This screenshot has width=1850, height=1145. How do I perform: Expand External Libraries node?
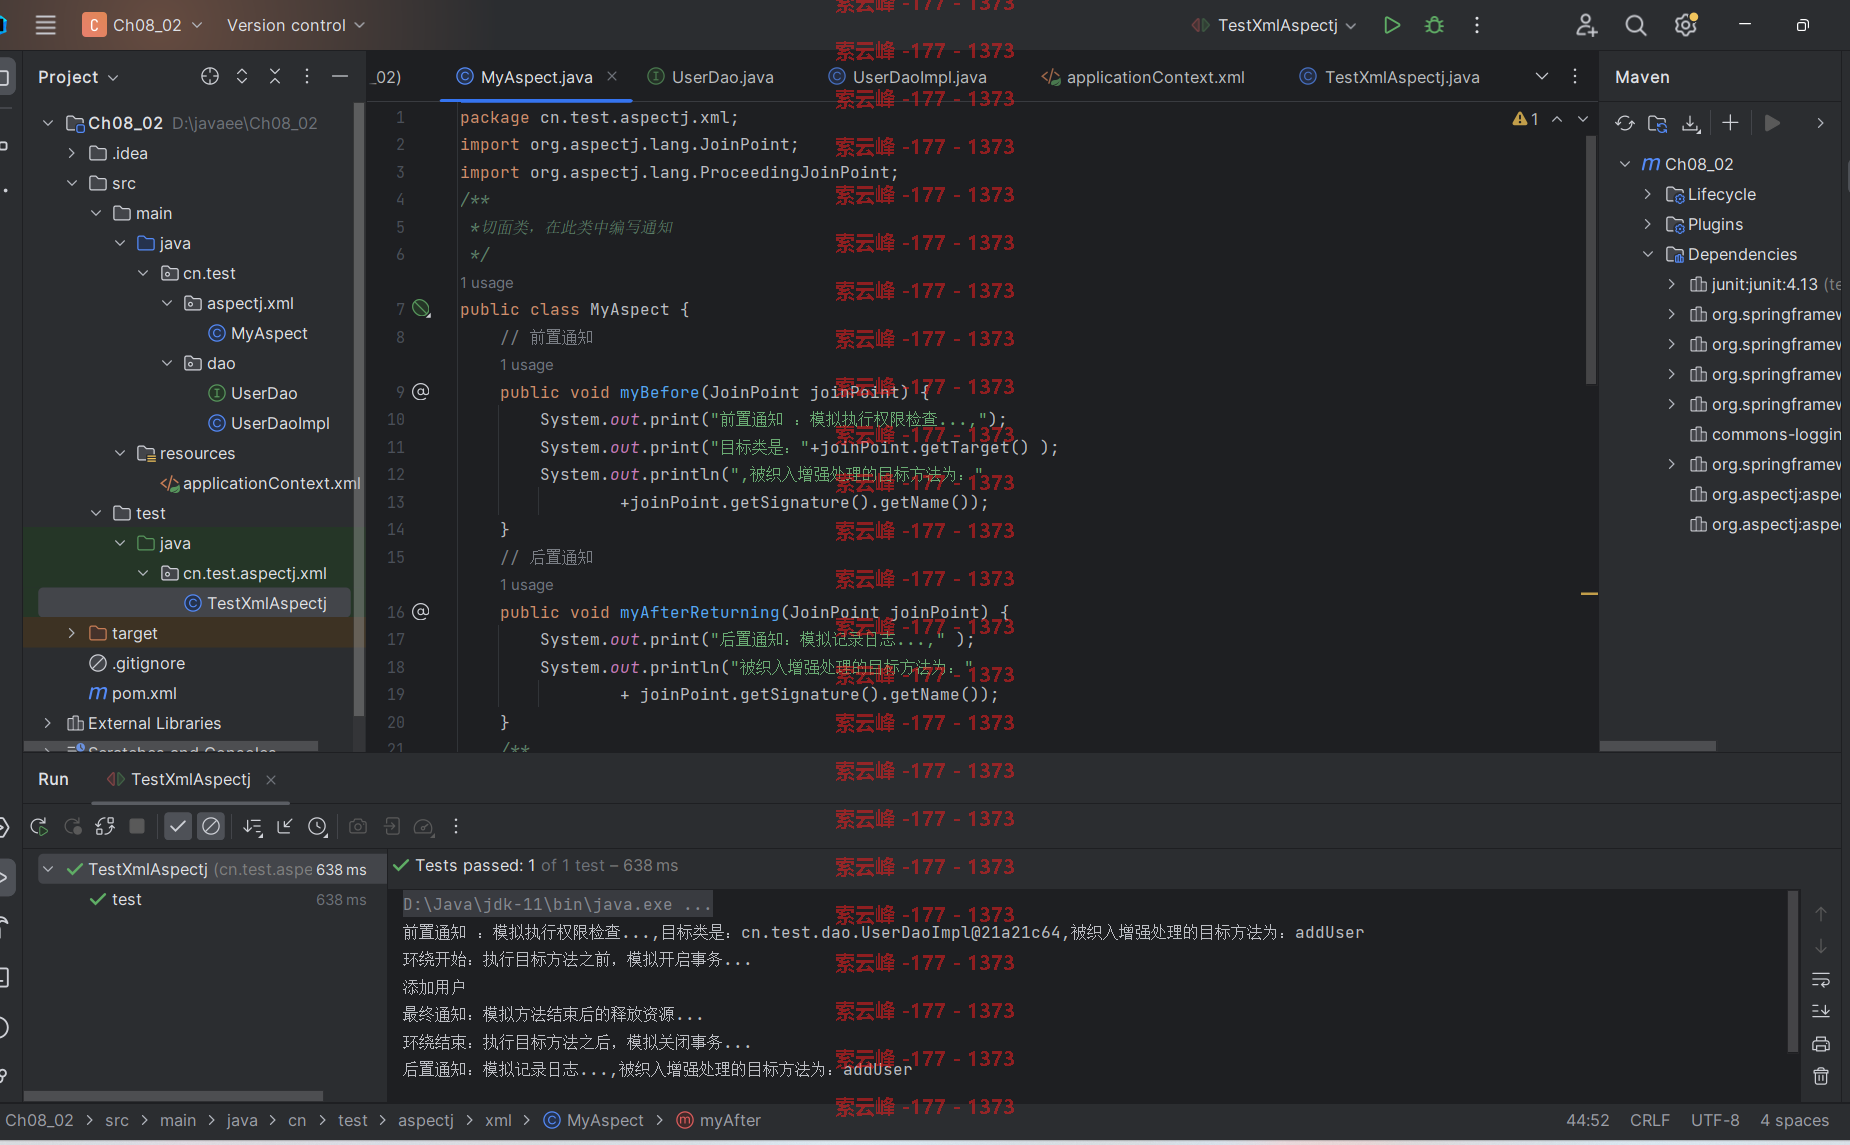[48, 723]
